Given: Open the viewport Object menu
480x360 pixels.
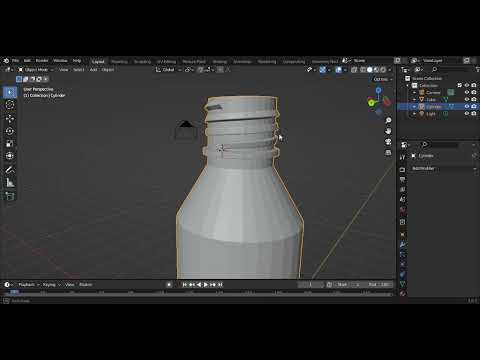Looking at the screenshot, I should pos(108,70).
